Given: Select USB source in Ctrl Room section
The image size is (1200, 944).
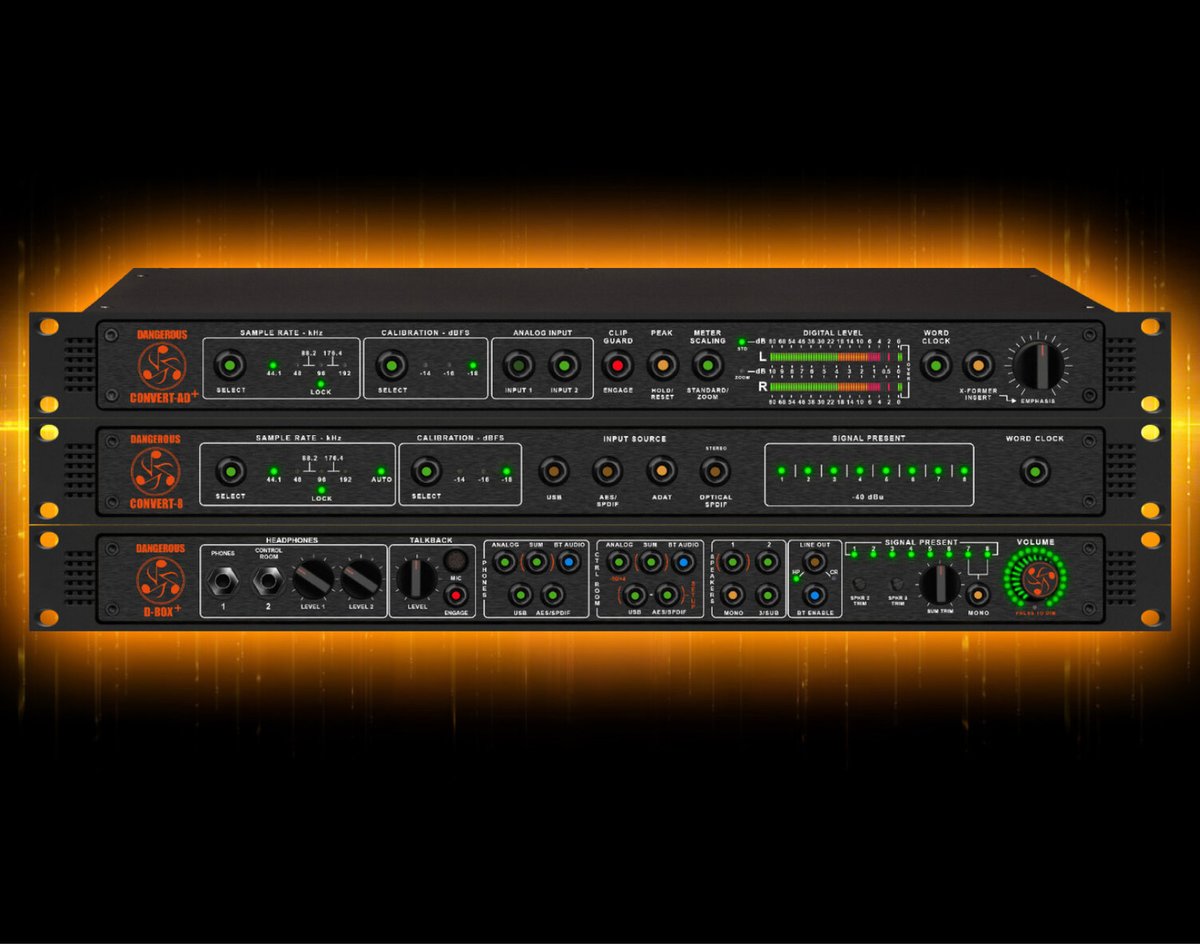Looking at the screenshot, I should pyautogui.click(x=633, y=595).
